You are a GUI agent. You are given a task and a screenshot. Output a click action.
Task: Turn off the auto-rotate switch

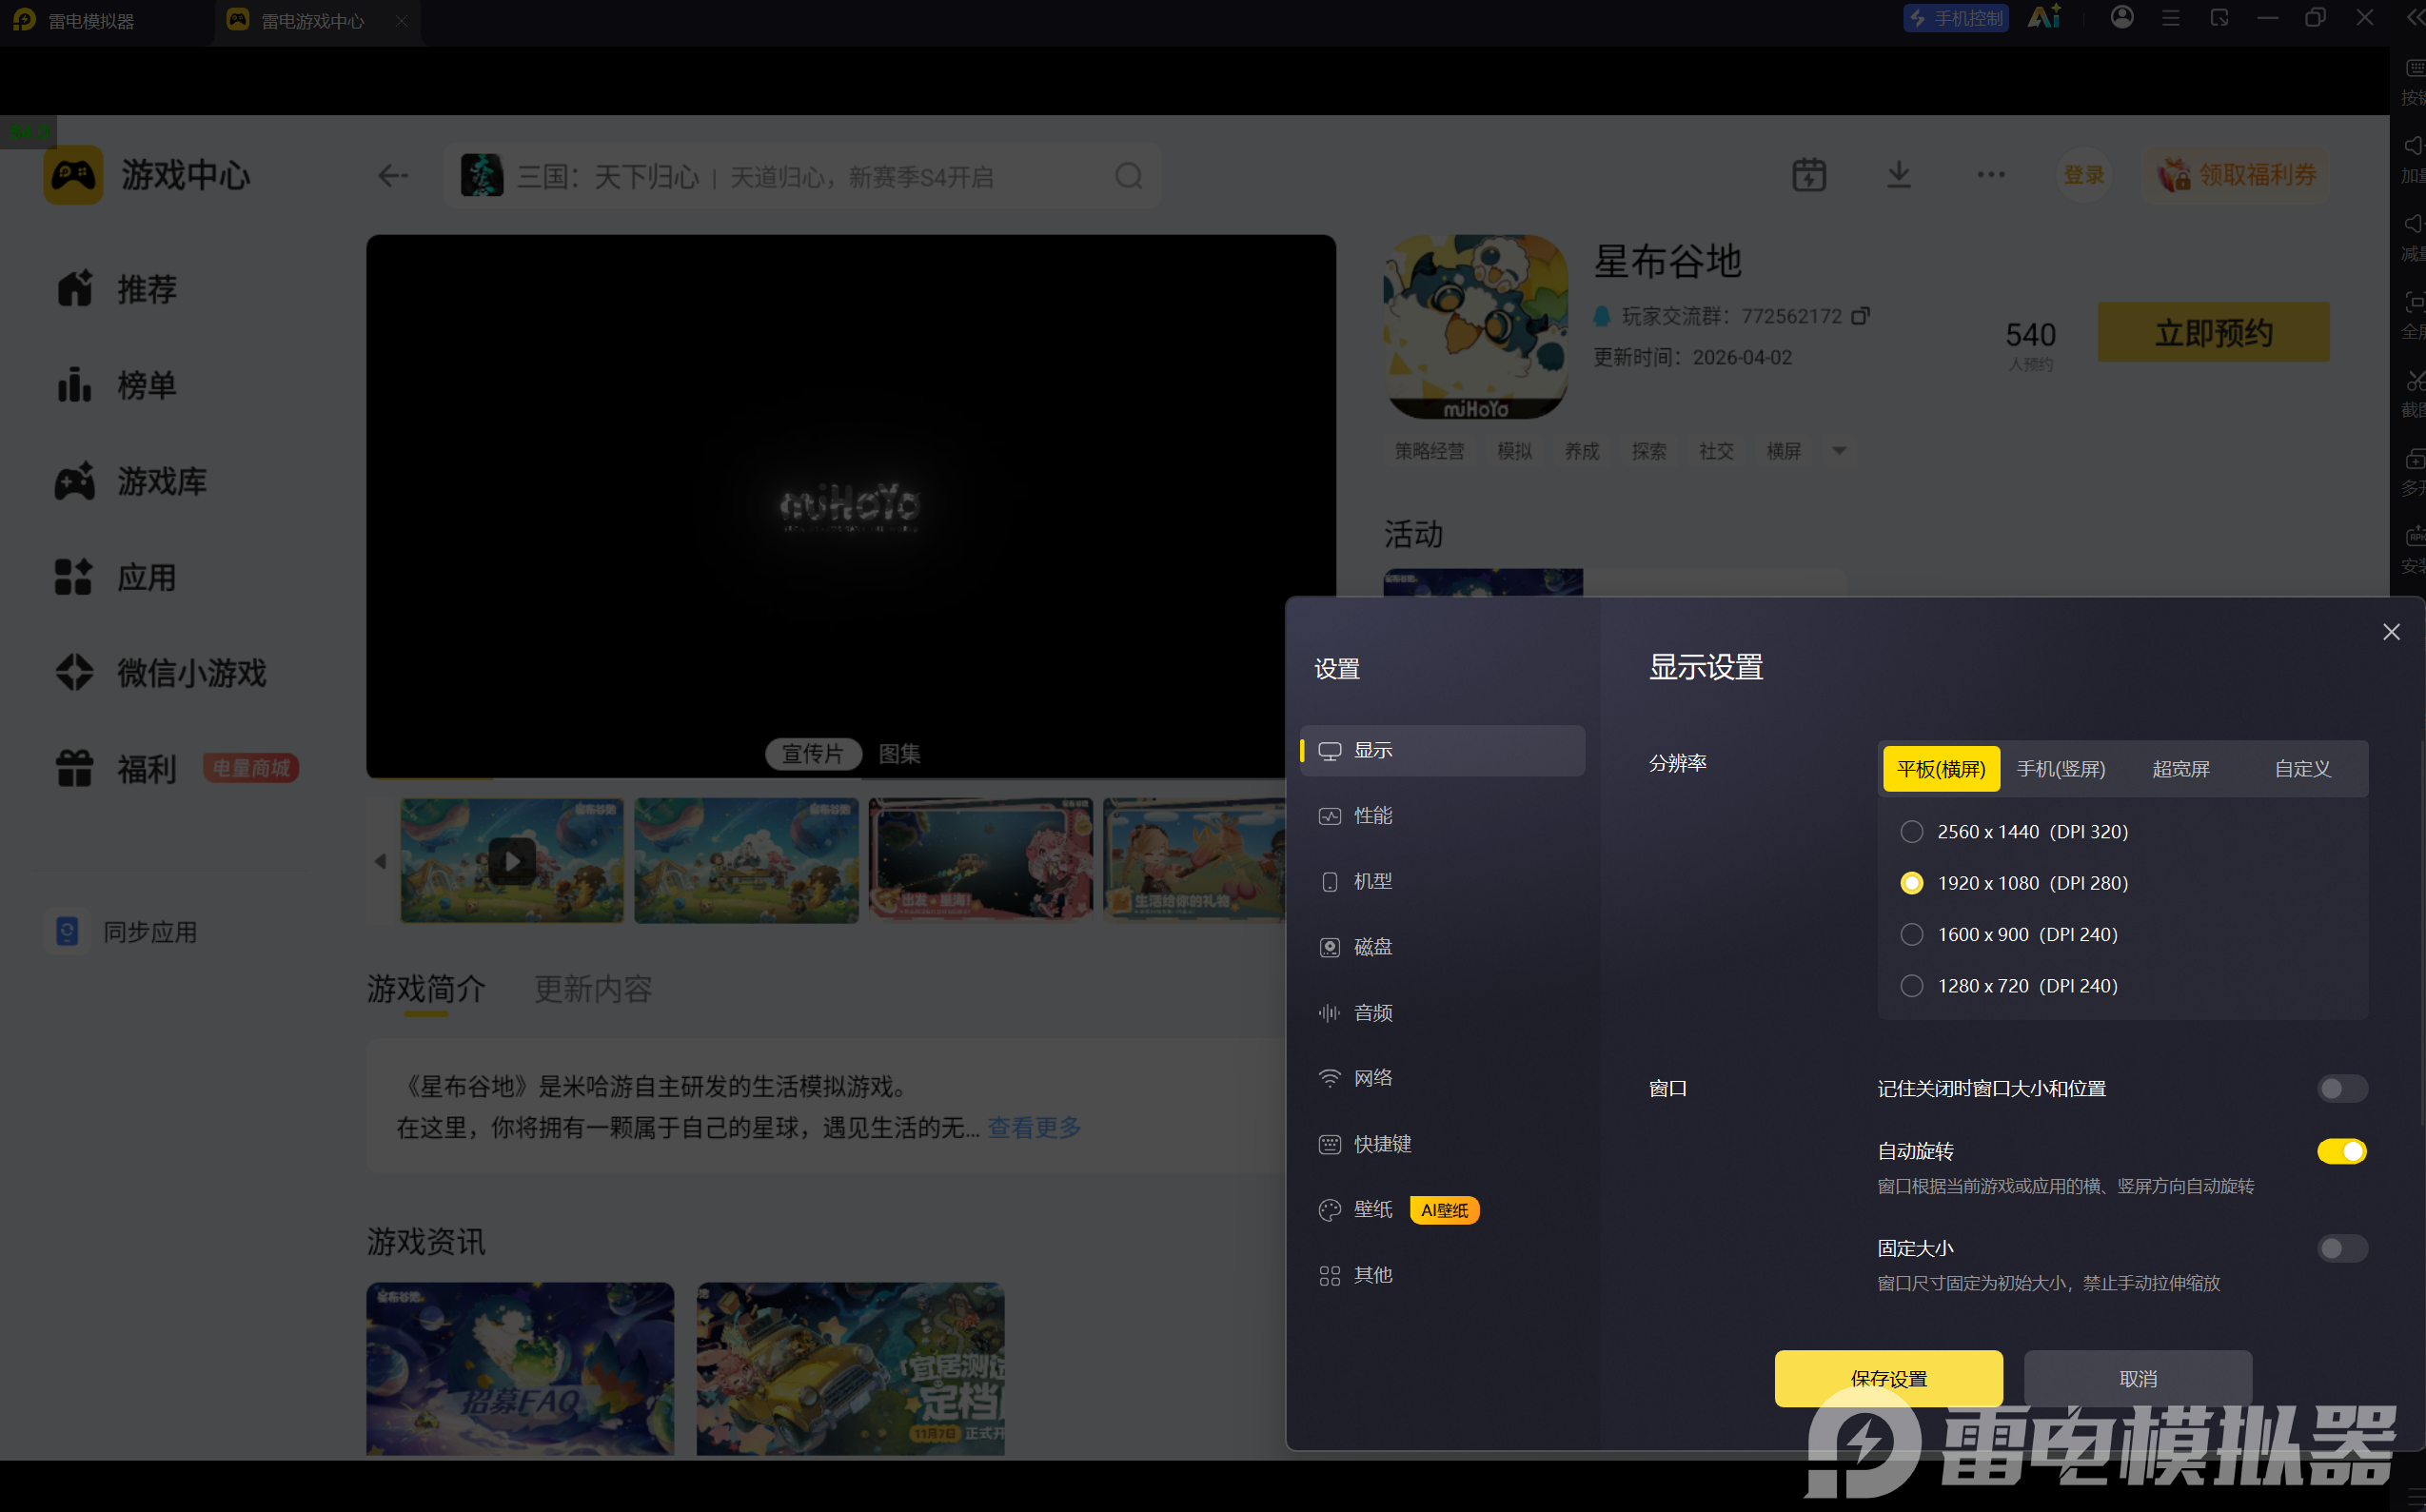click(x=2341, y=1151)
